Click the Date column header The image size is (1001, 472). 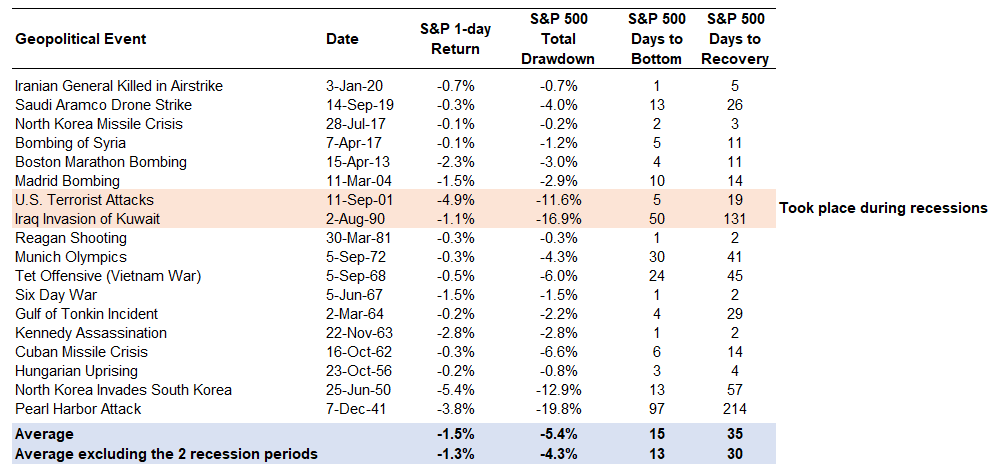tap(343, 39)
